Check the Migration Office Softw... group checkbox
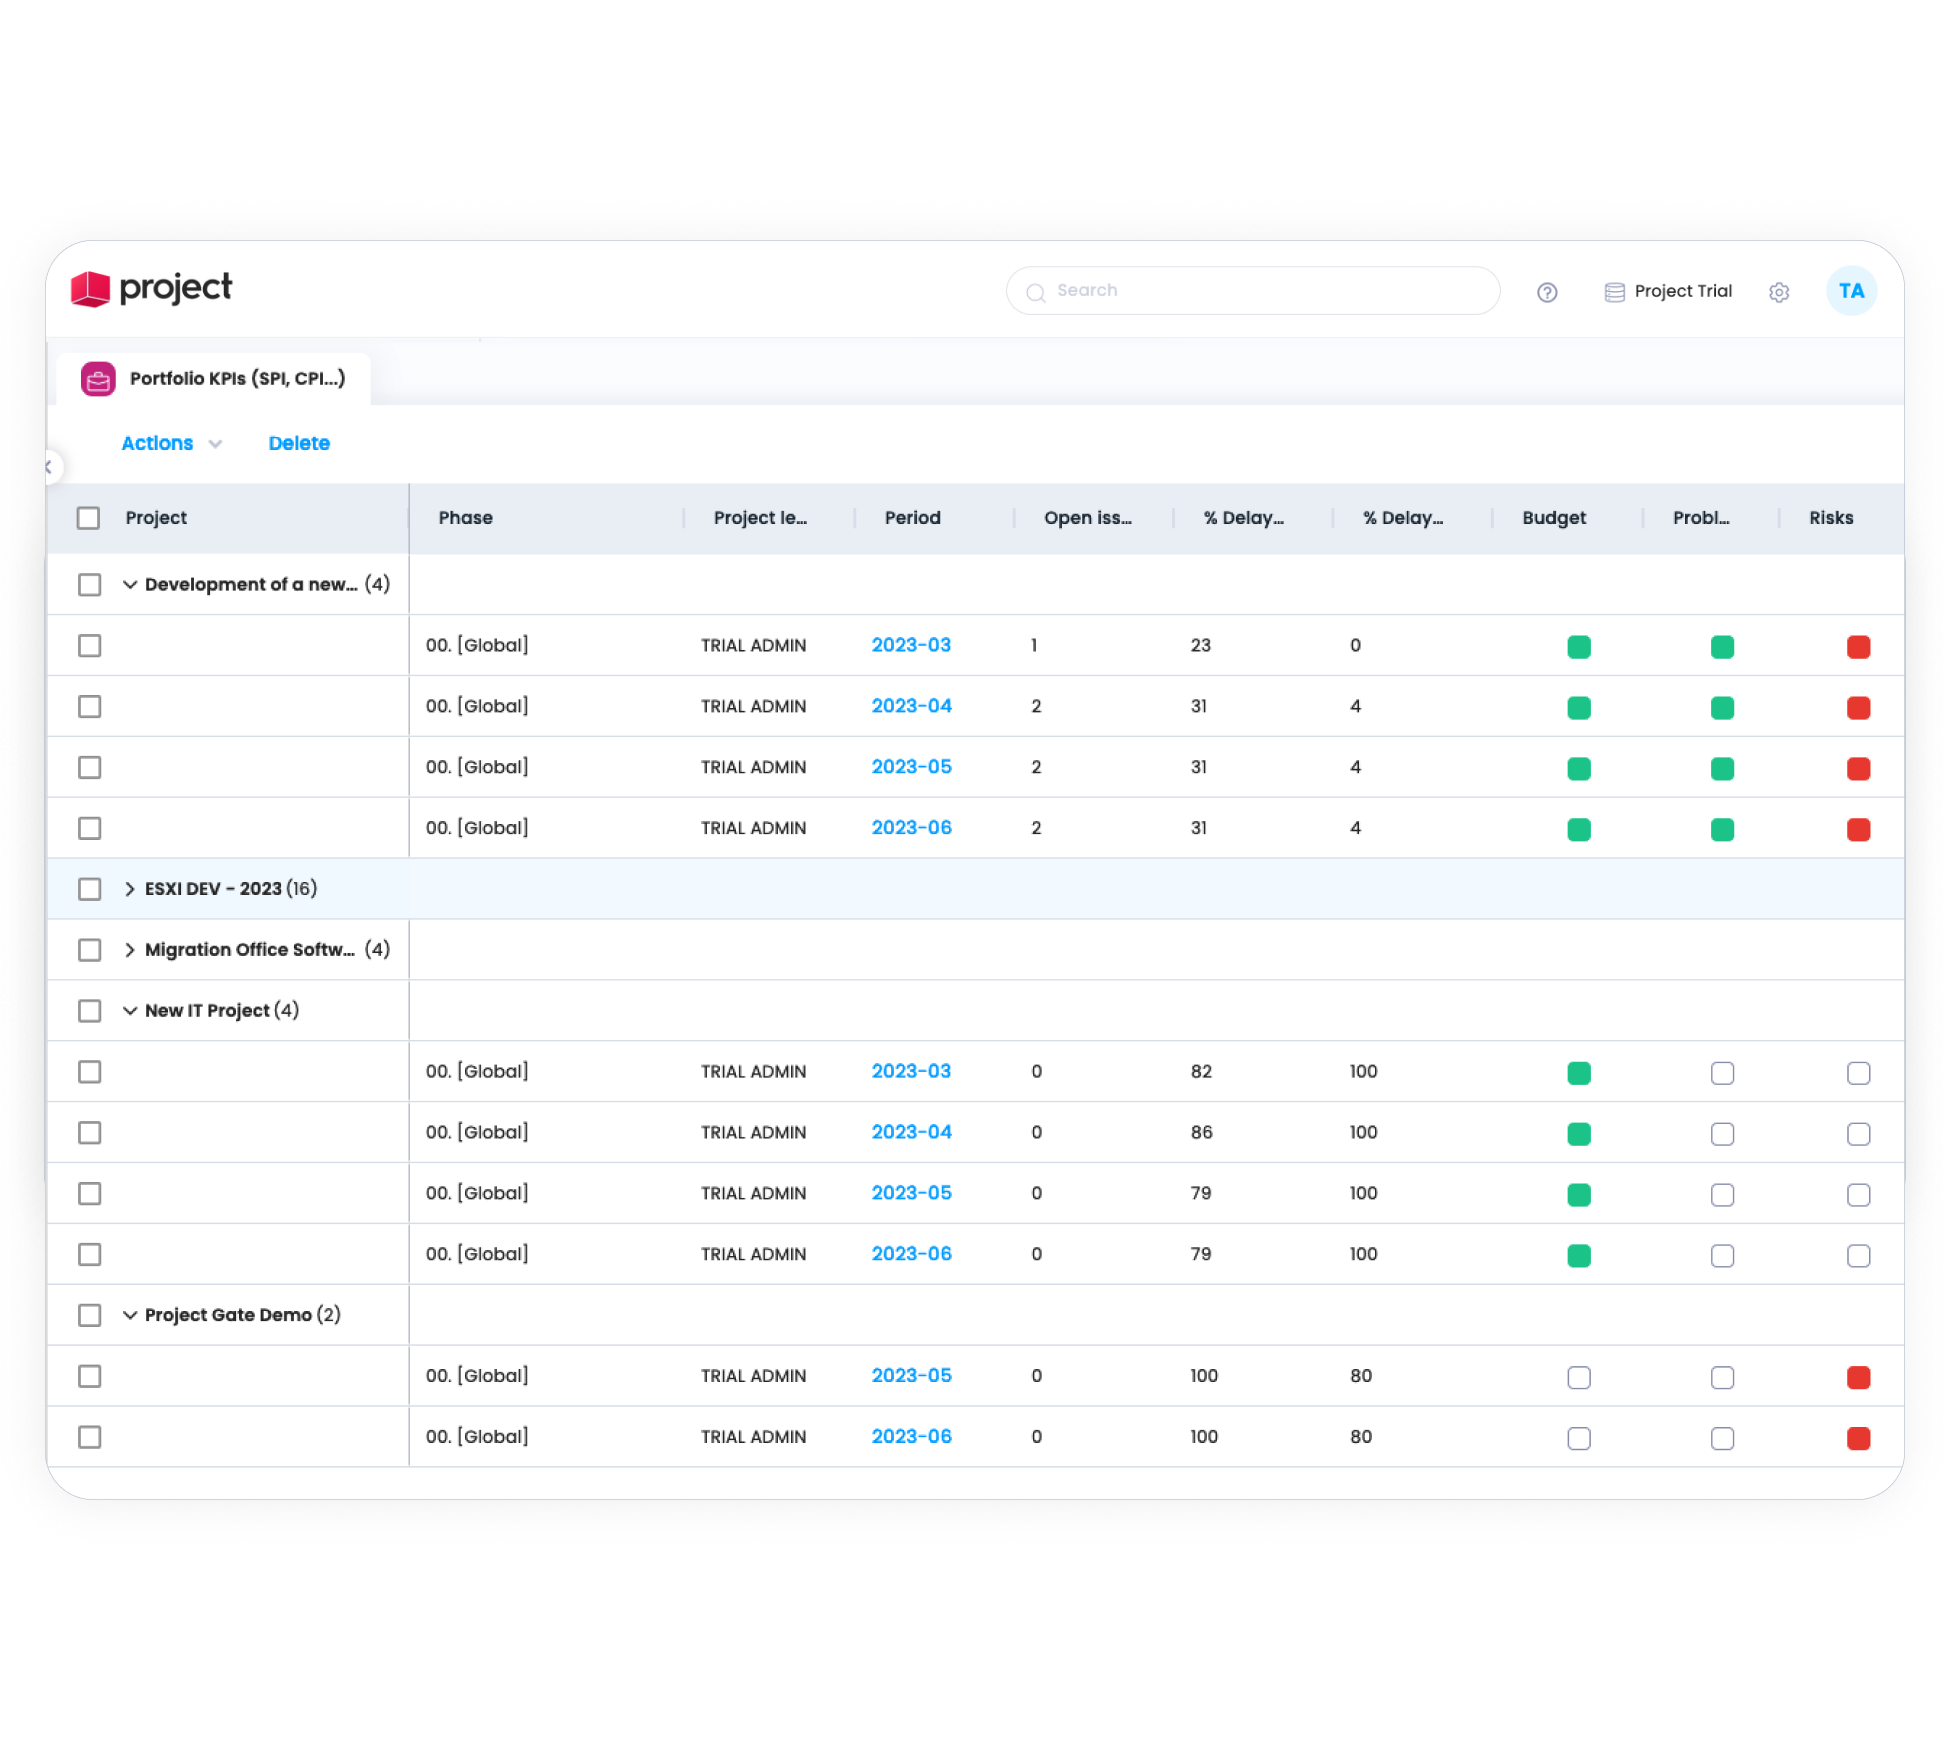 coord(90,950)
